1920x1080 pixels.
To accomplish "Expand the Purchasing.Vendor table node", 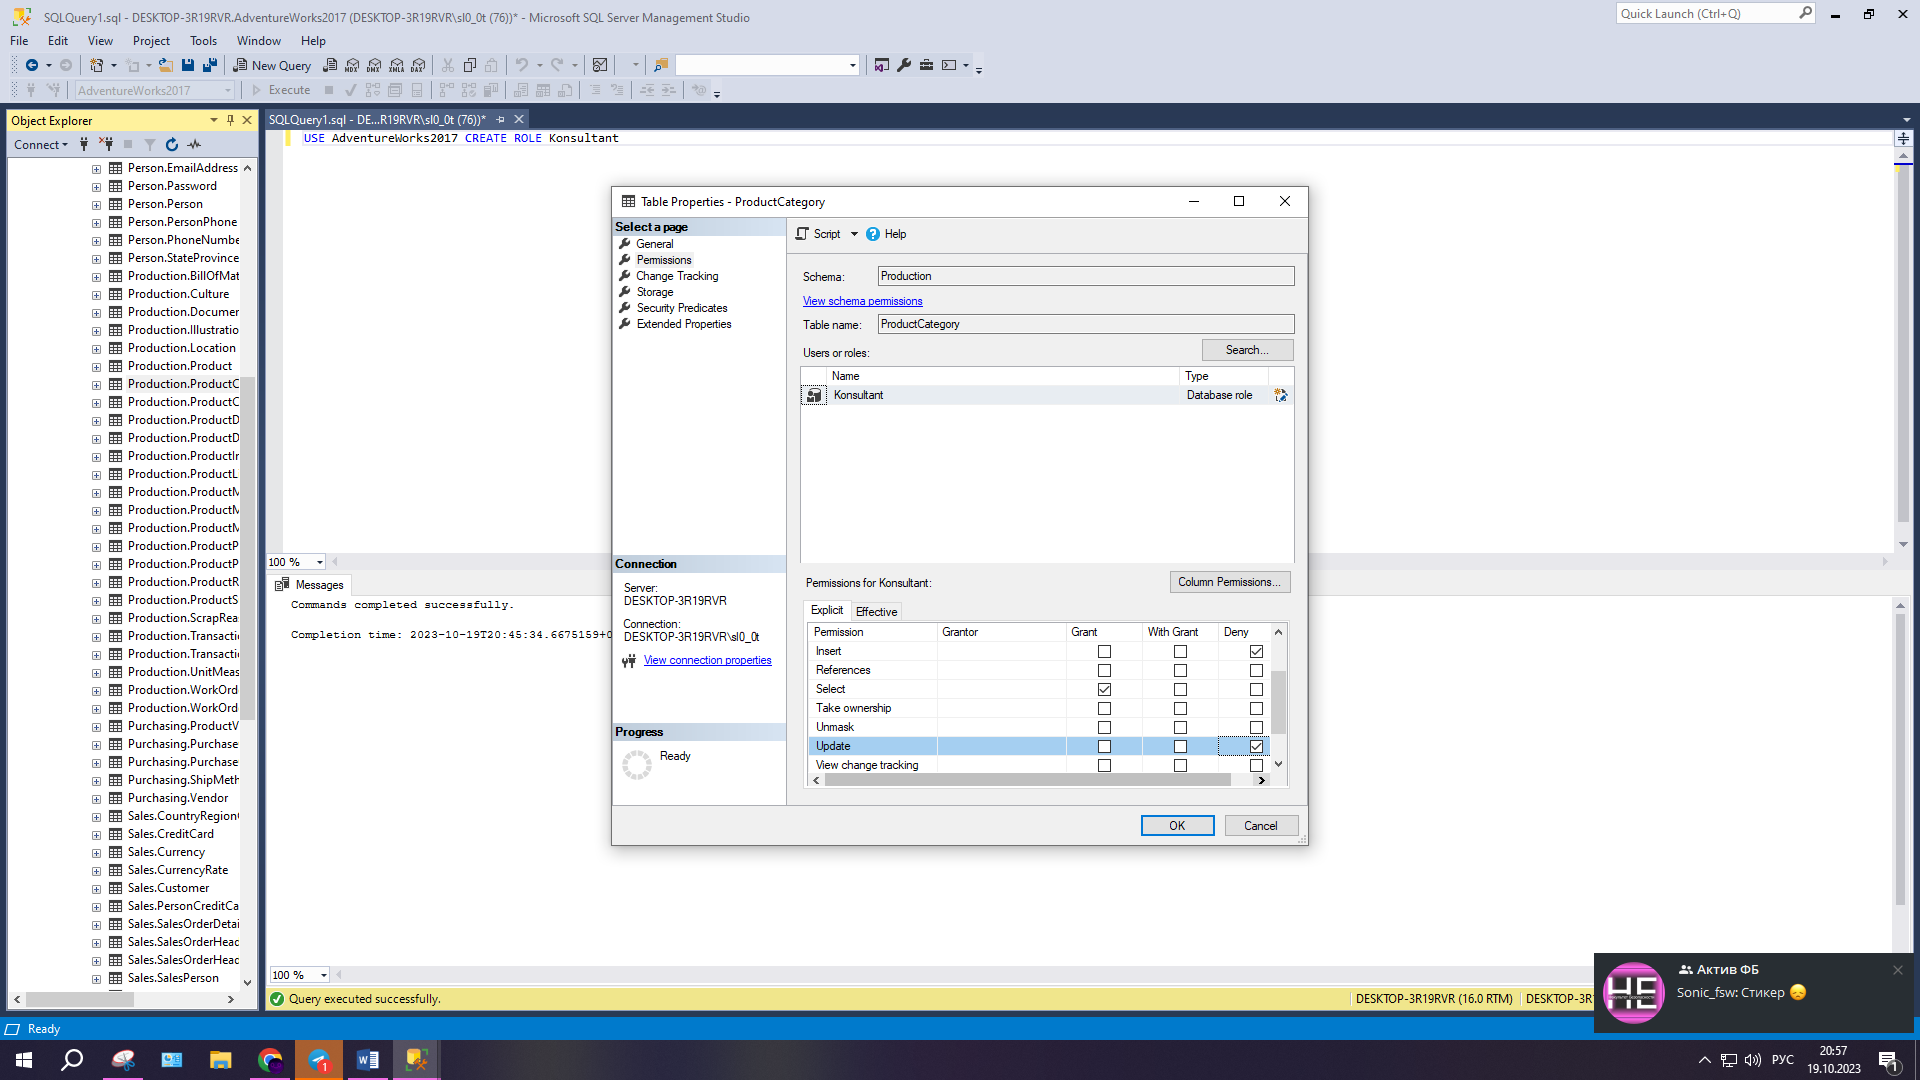I will click(x=97, y=799).
